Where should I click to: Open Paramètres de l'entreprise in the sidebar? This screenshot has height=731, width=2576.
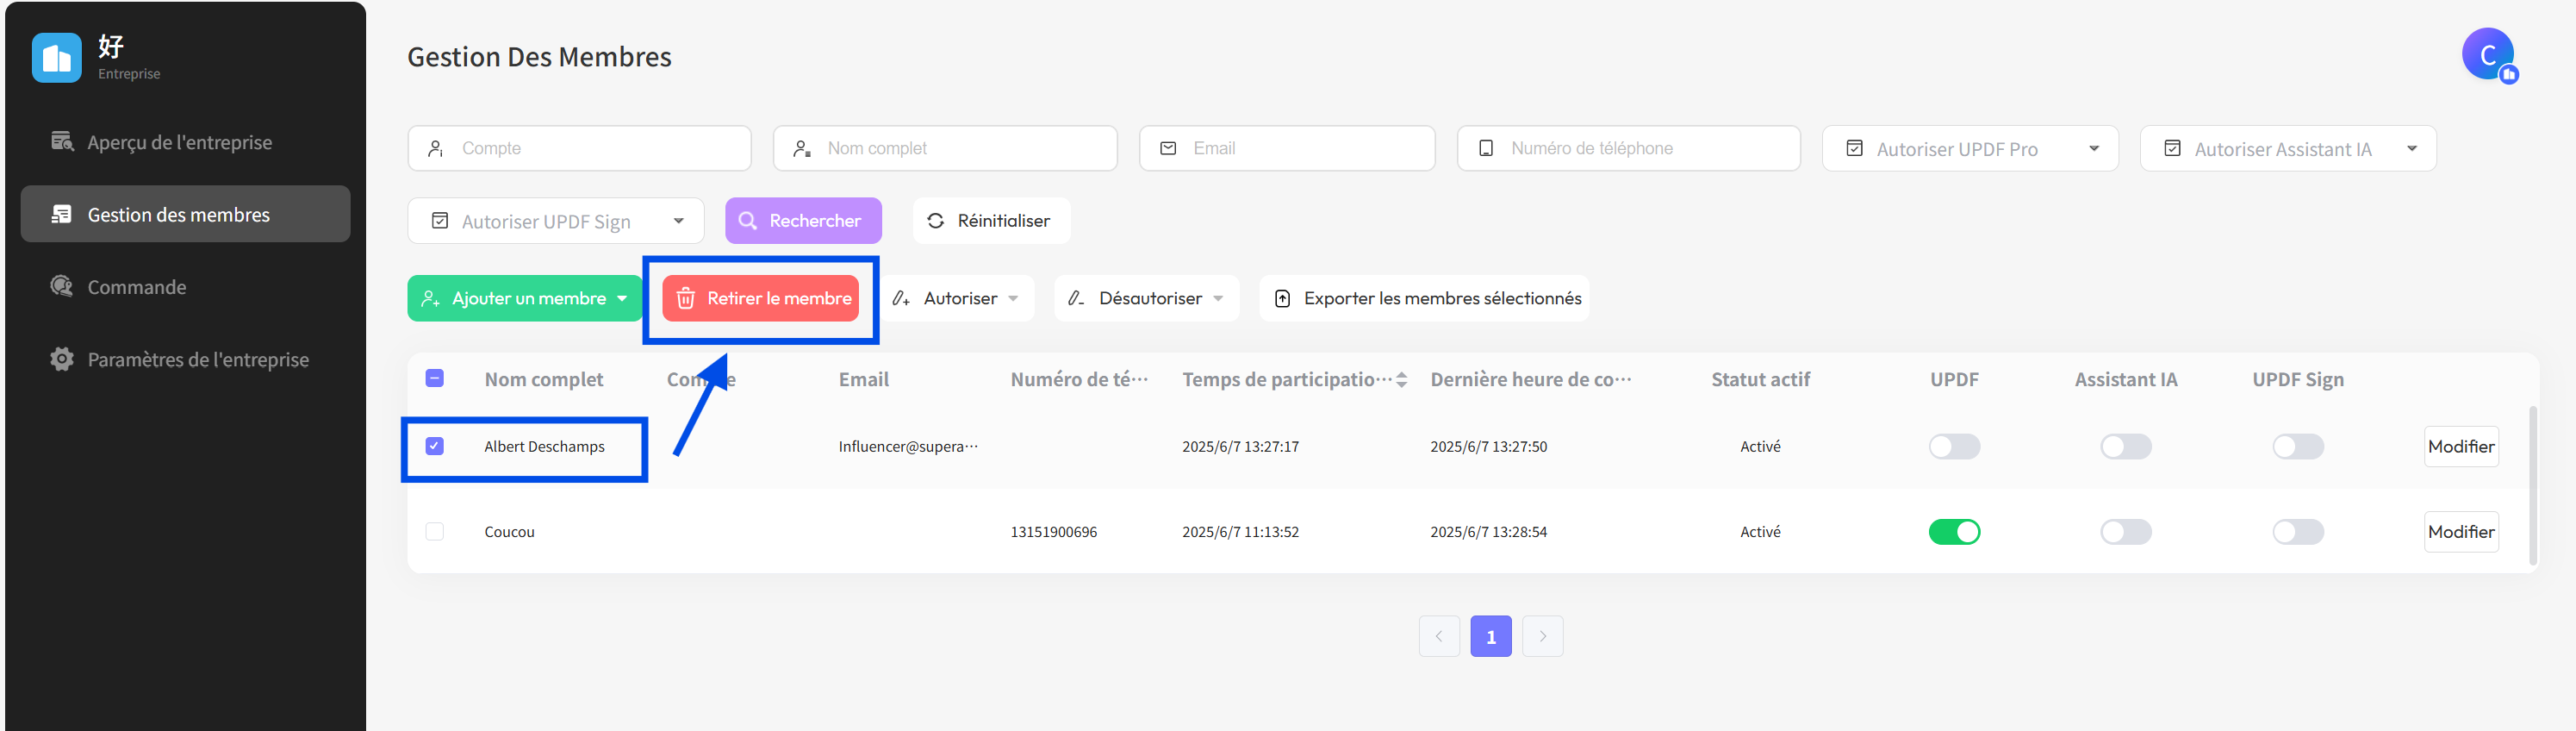185,359
